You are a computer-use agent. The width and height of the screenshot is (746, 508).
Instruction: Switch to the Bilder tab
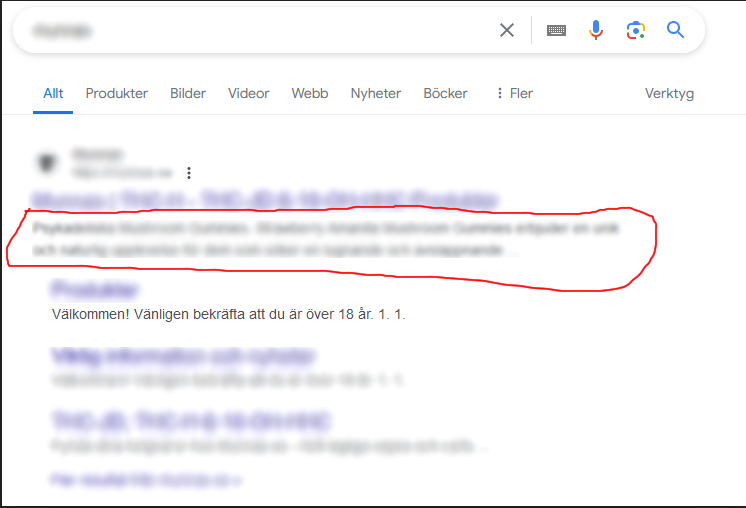pyautogui.click(x=188, y=93)
